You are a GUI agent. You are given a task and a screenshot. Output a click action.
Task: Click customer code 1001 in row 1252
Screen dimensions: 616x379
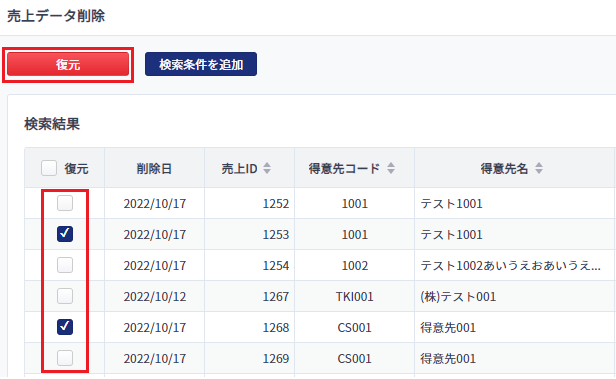(355, 203)
